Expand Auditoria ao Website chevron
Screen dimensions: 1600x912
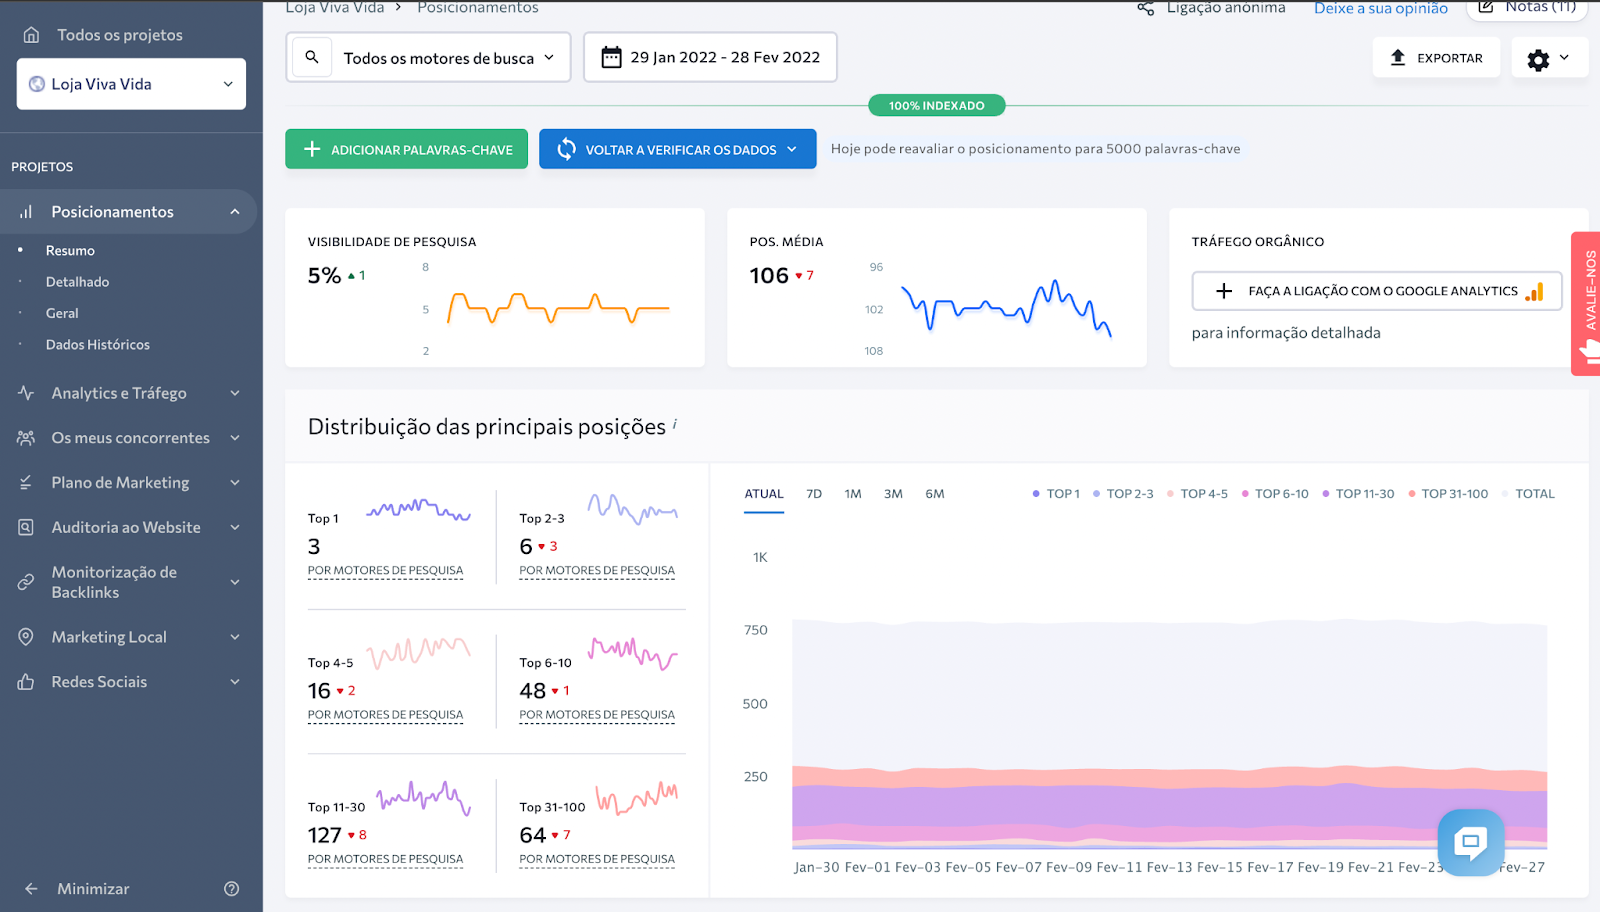[x=235, y=527]
